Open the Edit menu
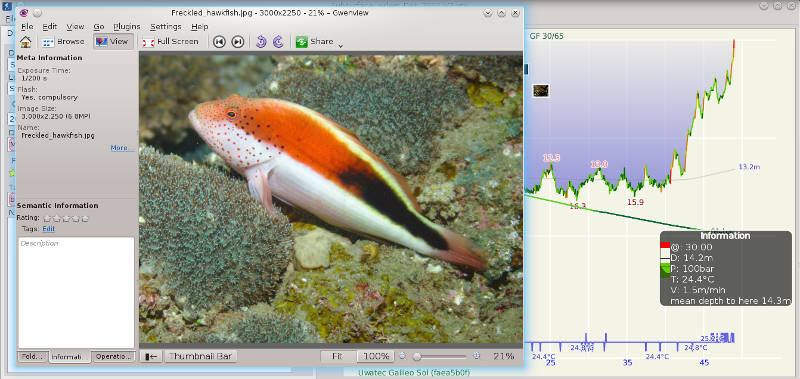The image size is (800, 379). [50, 27]
